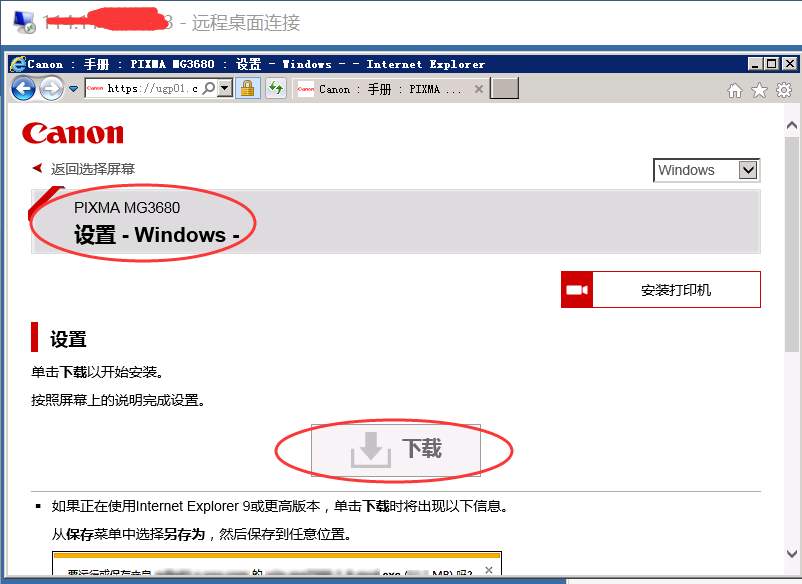The height and width of the screenshot is (584, 802).
Task: Open a new blank tab
Action: tap(504, 88)
